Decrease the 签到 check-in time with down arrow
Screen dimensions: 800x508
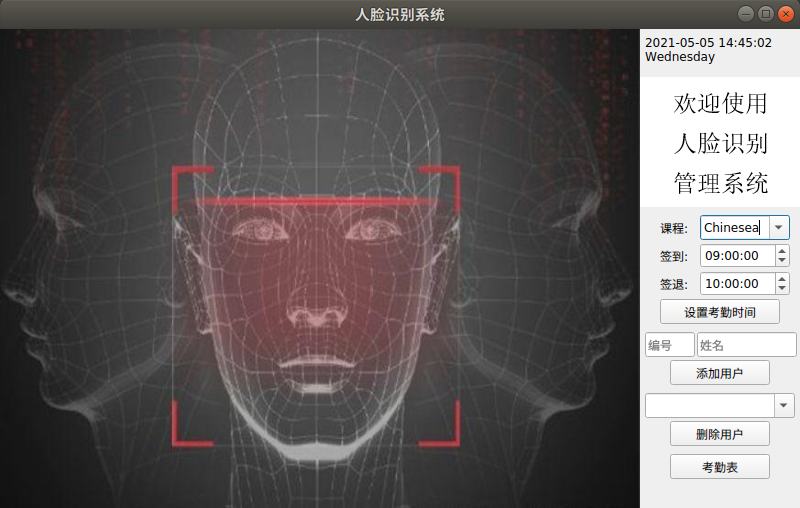tap(782, 261)
